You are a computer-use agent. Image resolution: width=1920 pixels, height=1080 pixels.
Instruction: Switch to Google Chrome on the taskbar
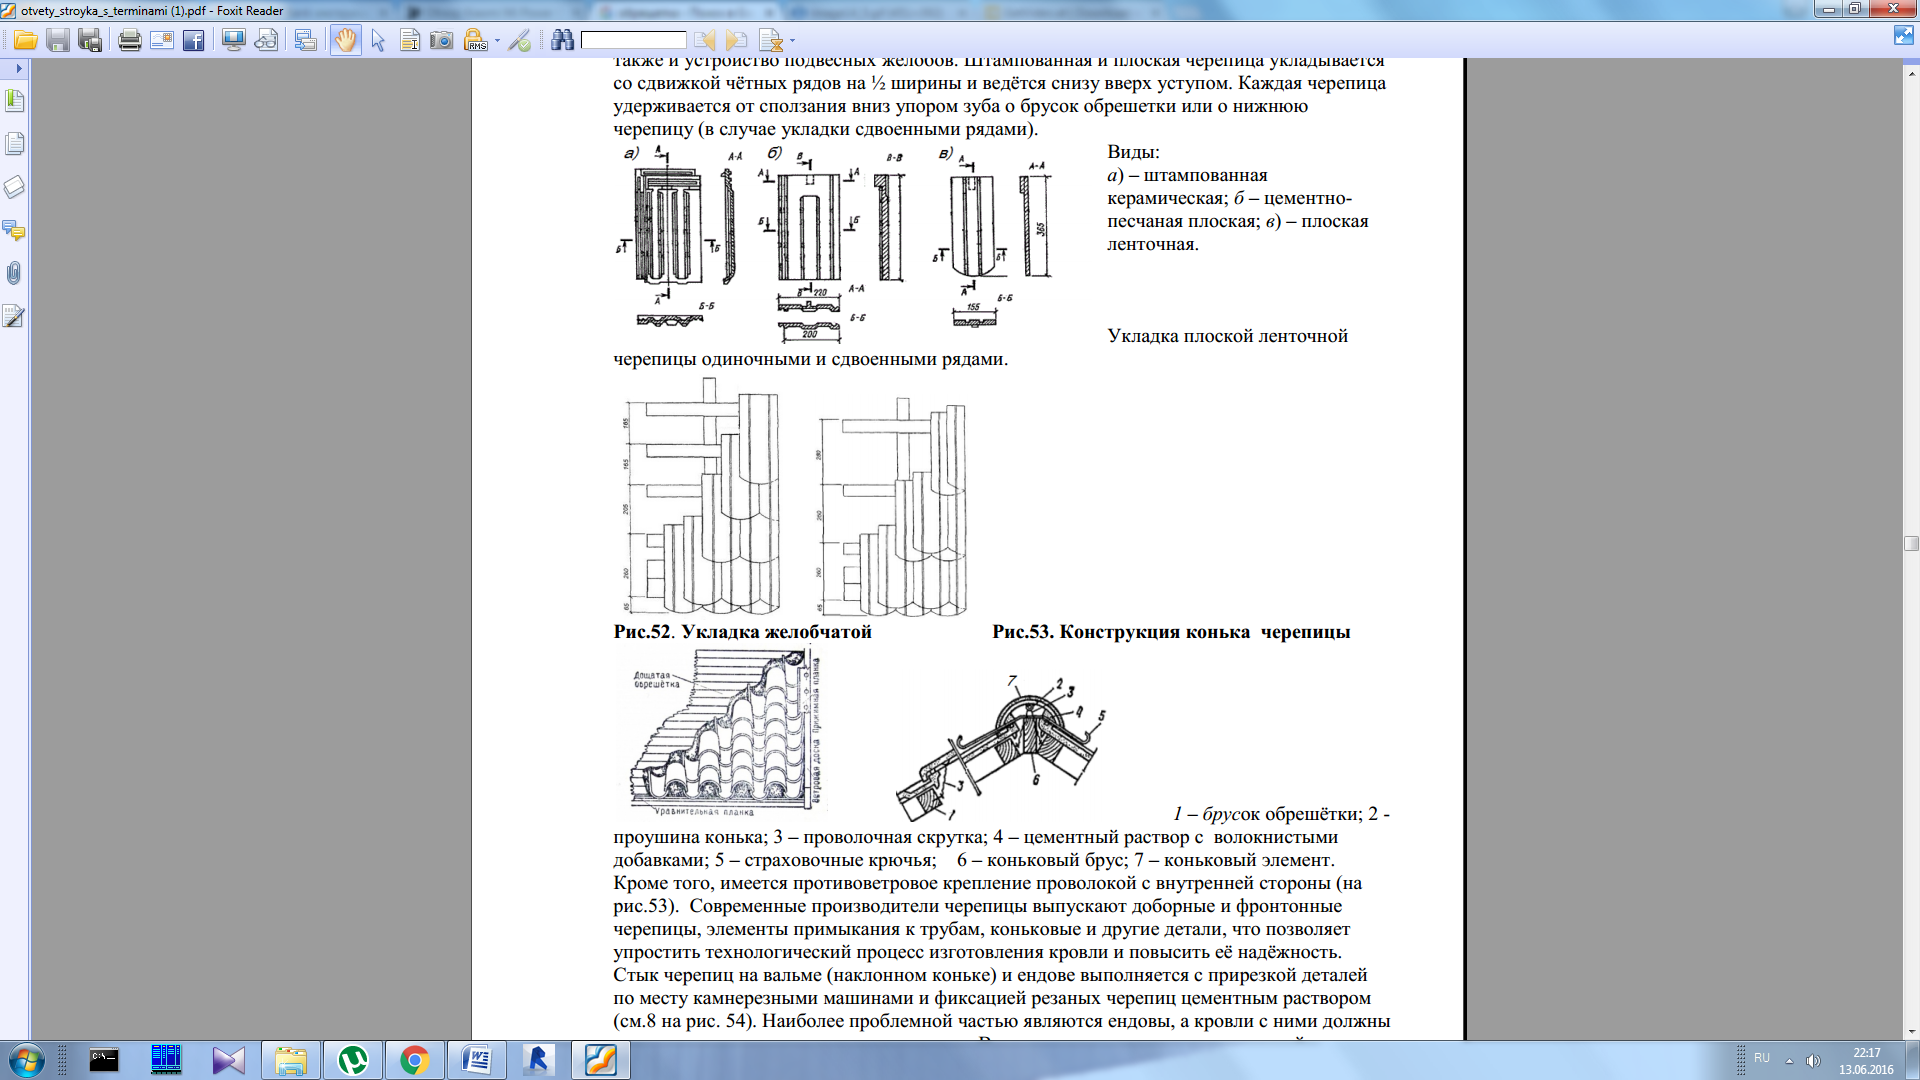tap(415, 1060)
